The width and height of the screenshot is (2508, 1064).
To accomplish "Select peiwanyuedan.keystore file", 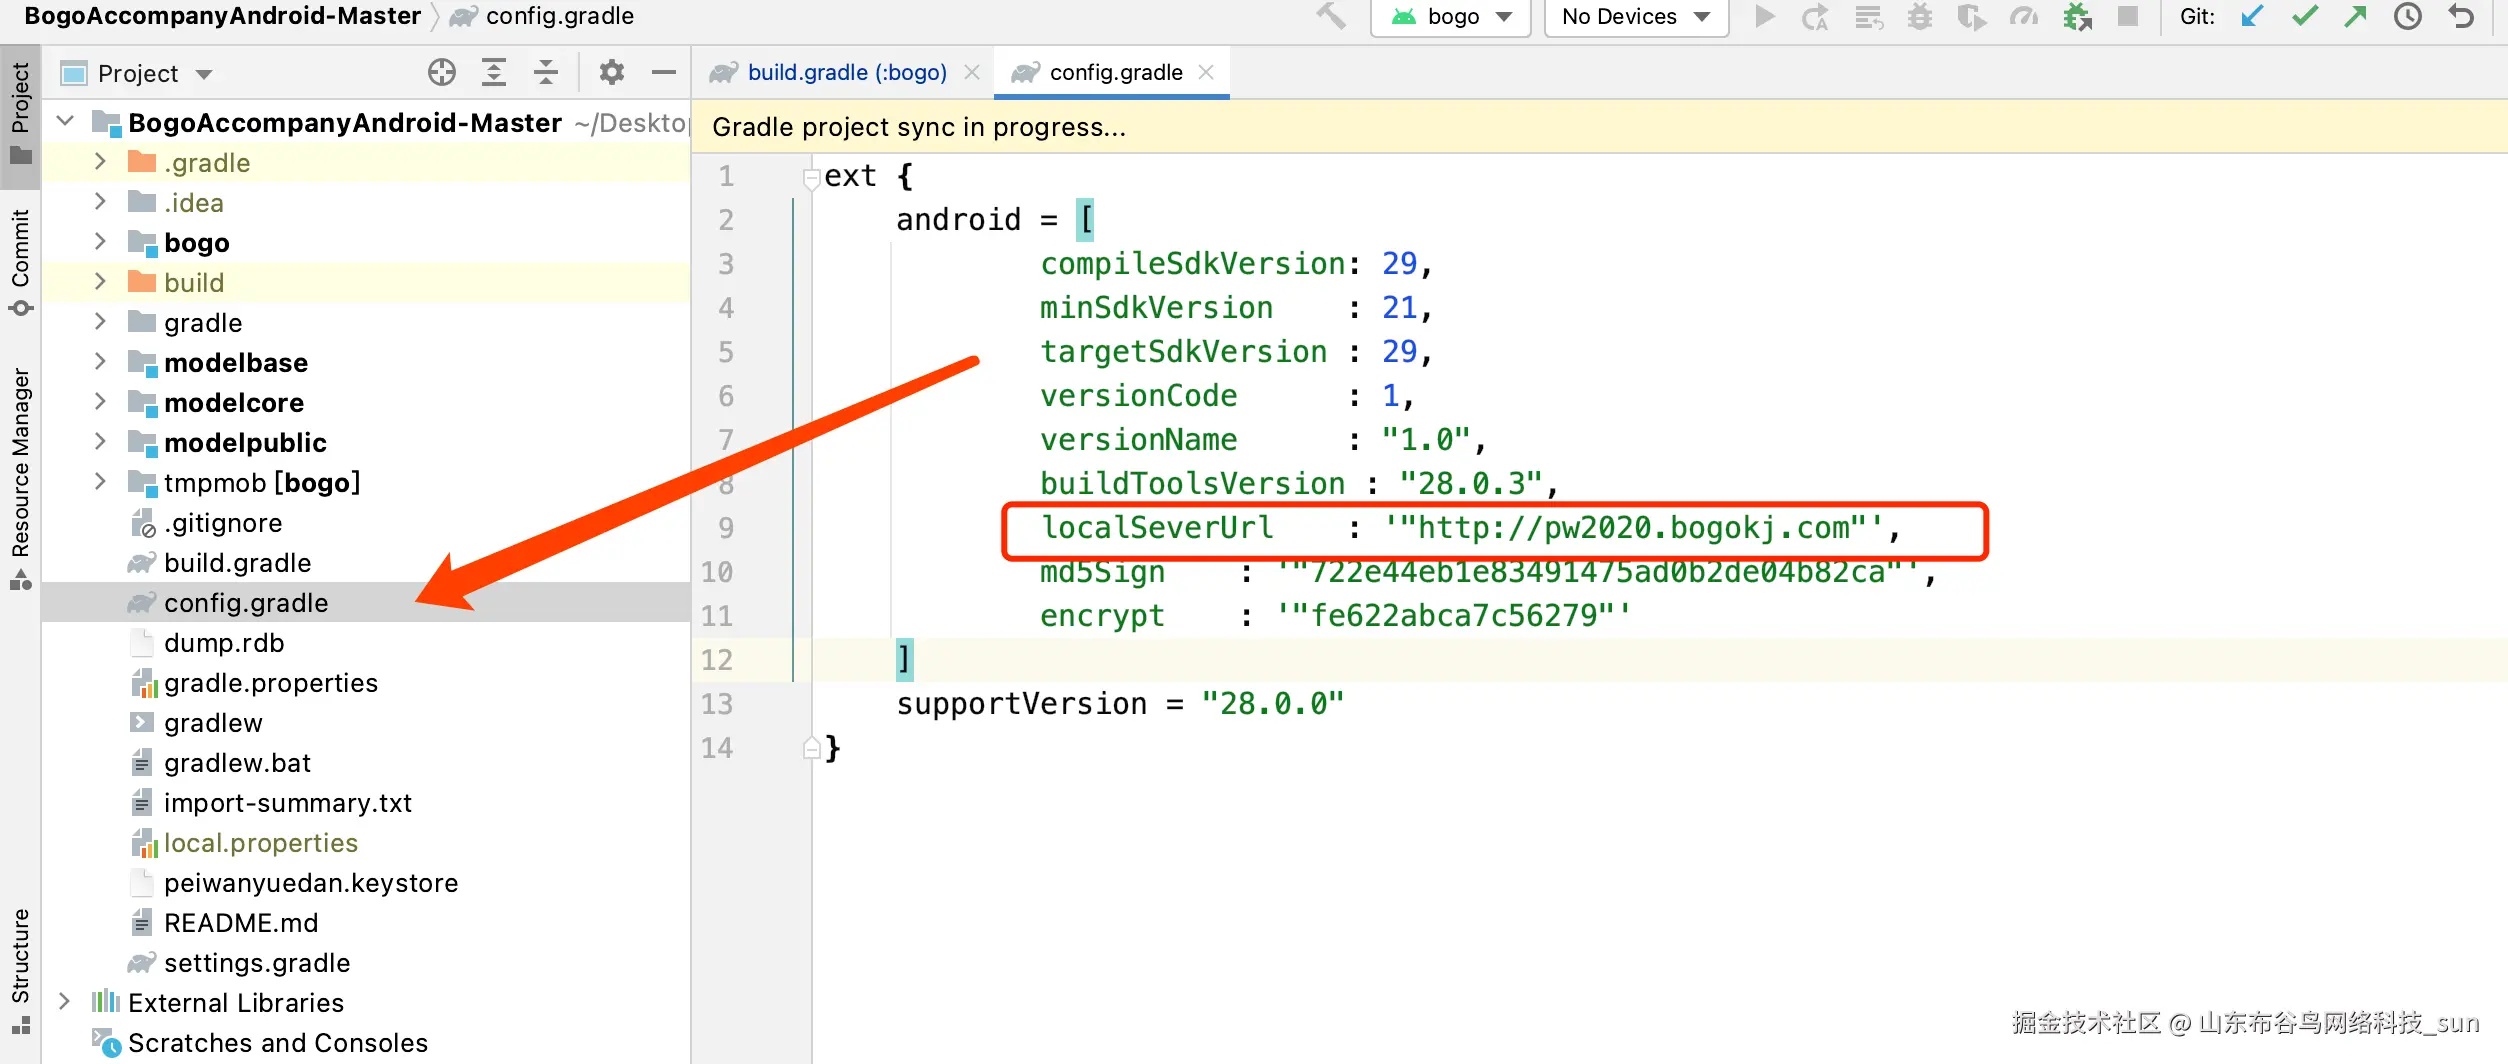I will (365, 883).
